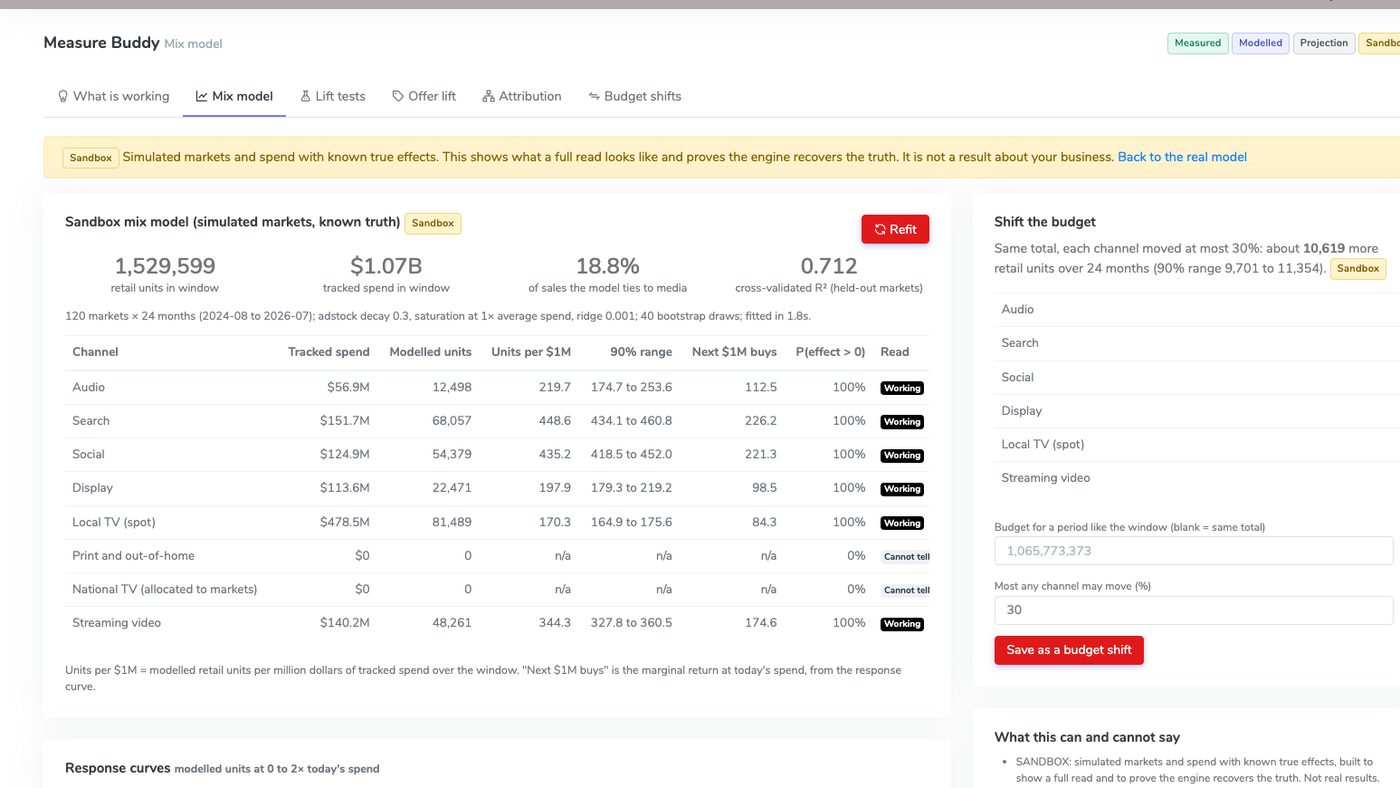The height and width of the screenshot is (788, 1400).
Task: Click Cannot tell in the National TV row
Action: point(906,590)
